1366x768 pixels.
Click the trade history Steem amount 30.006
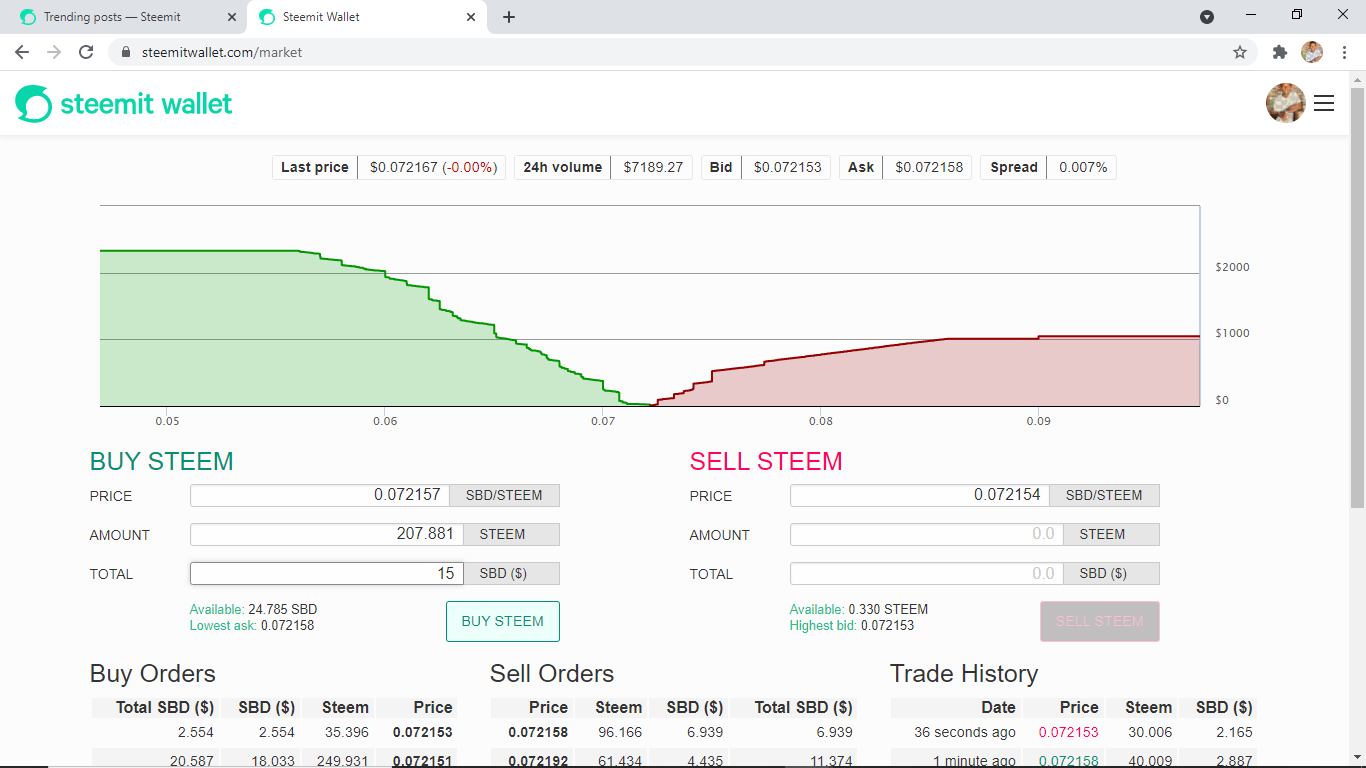click(1148, 733)
